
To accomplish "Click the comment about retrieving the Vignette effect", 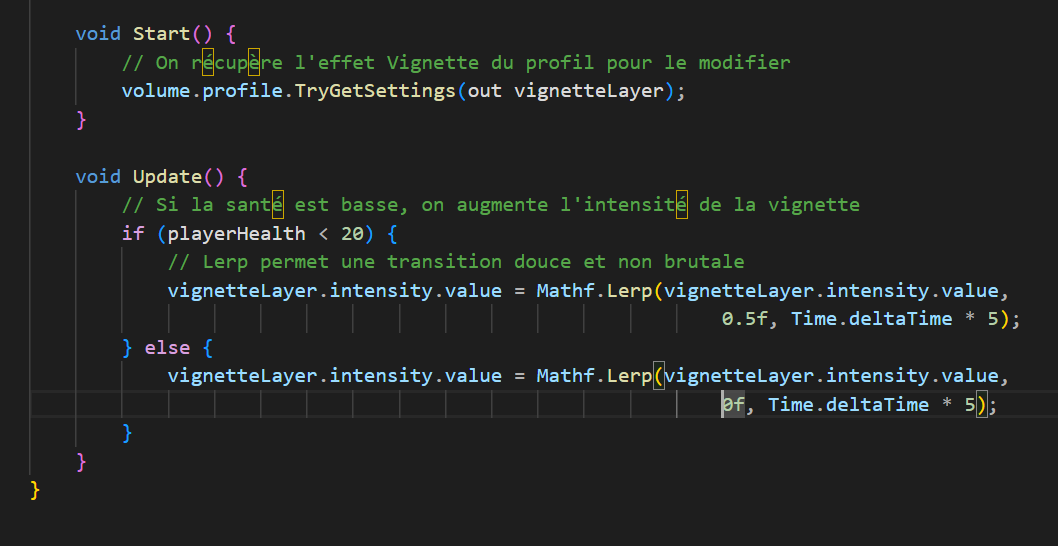I will [x=456, y=63].
